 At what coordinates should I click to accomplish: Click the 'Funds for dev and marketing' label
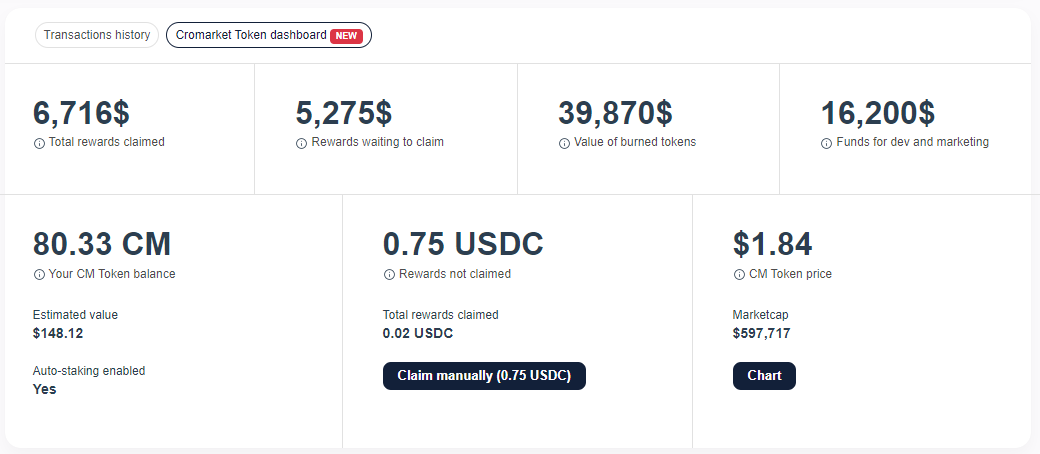point(913,142)
